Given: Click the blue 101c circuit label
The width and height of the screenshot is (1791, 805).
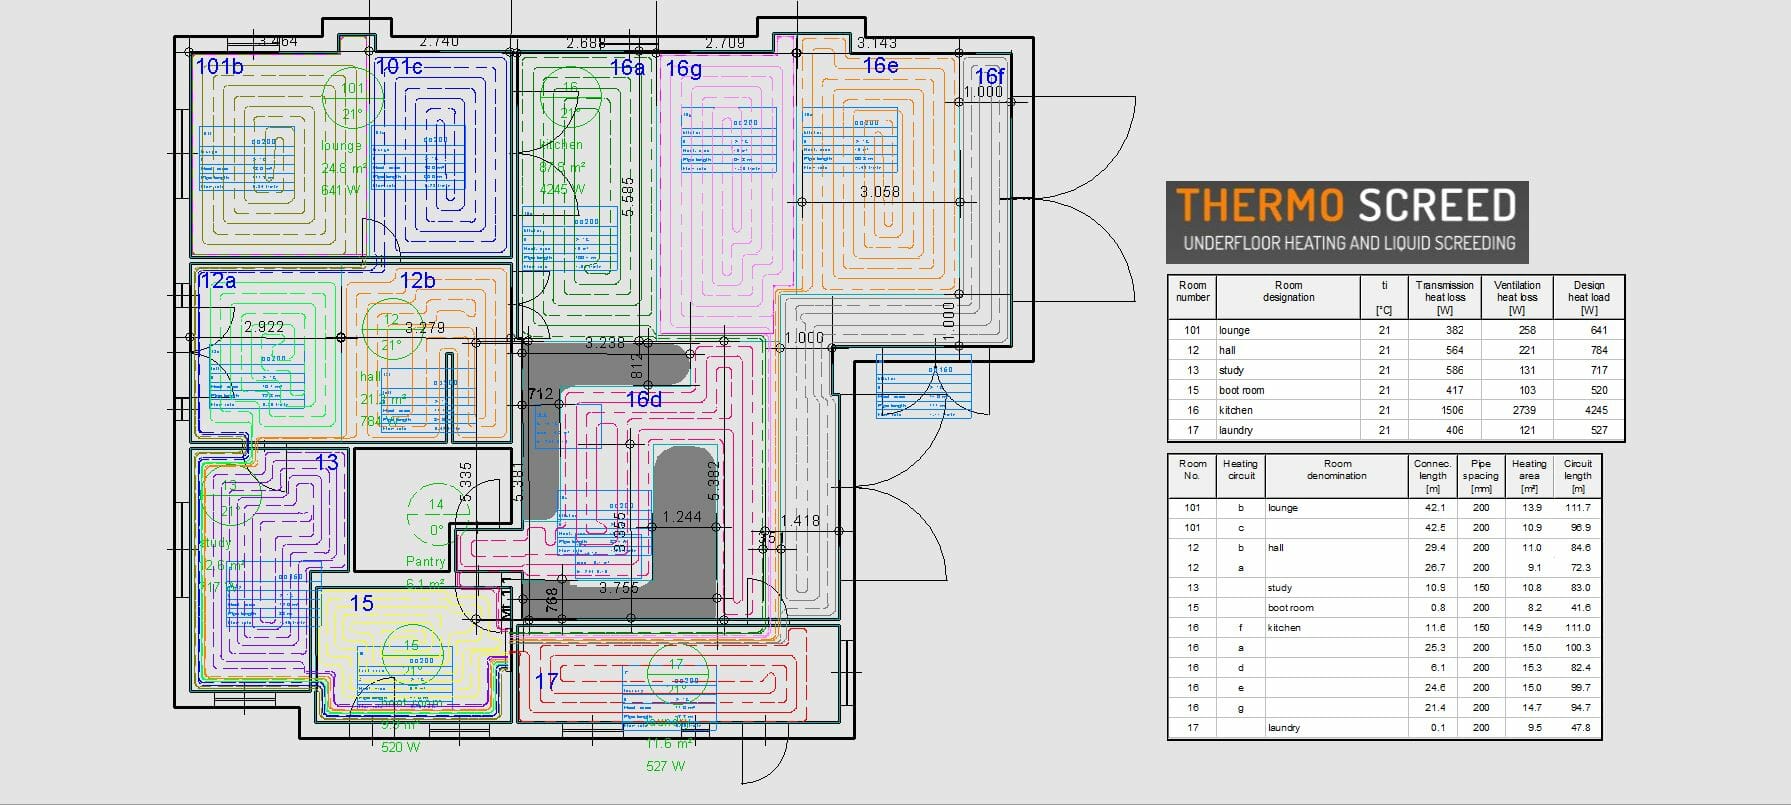Looking at the screenshot, I should pyautogui.click(x=399, y=67).
